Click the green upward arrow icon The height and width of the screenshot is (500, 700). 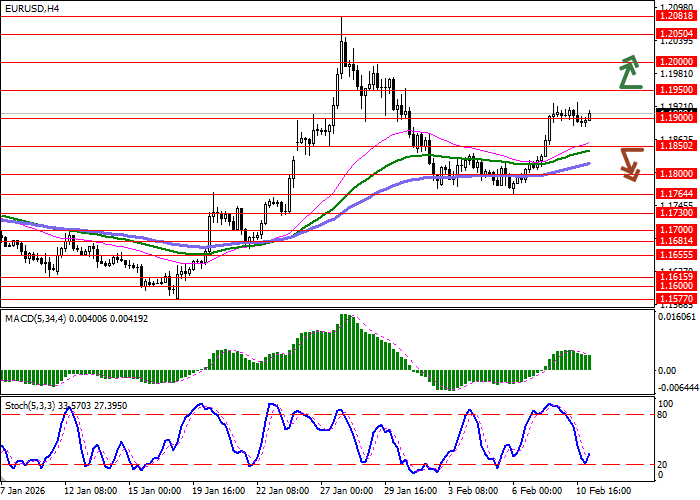pos(629,72)
